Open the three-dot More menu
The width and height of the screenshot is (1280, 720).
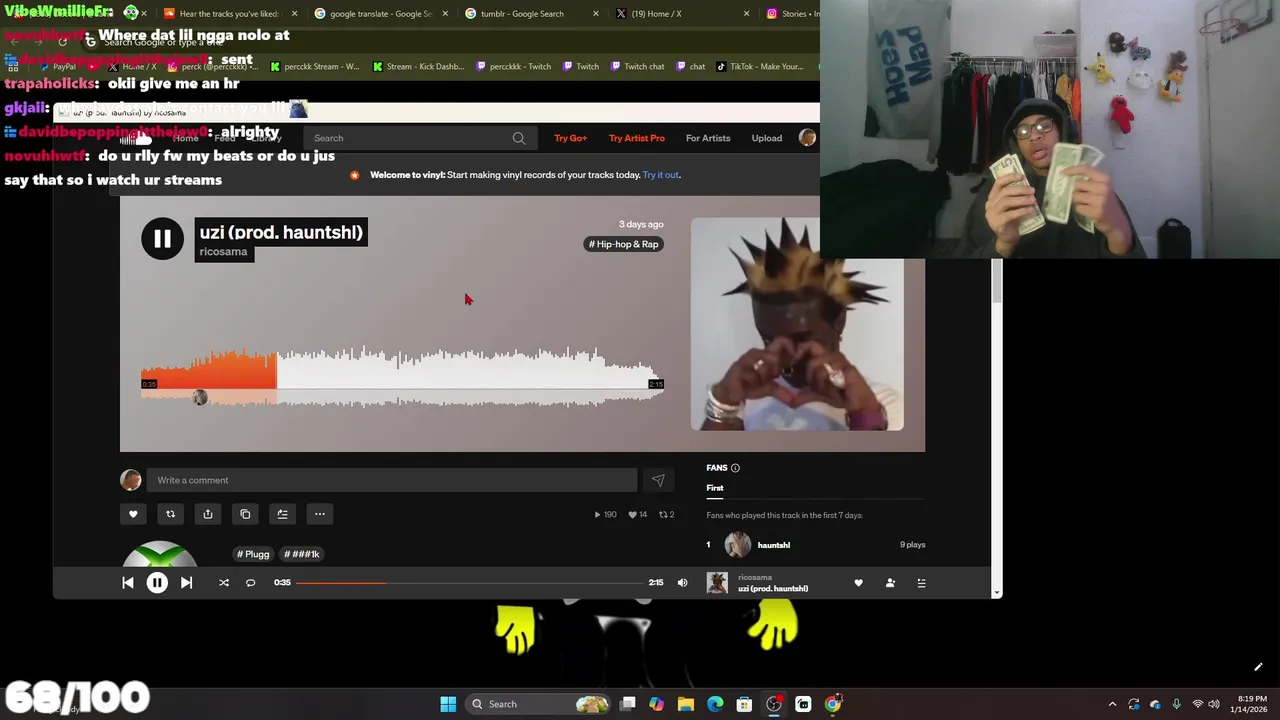320,514
